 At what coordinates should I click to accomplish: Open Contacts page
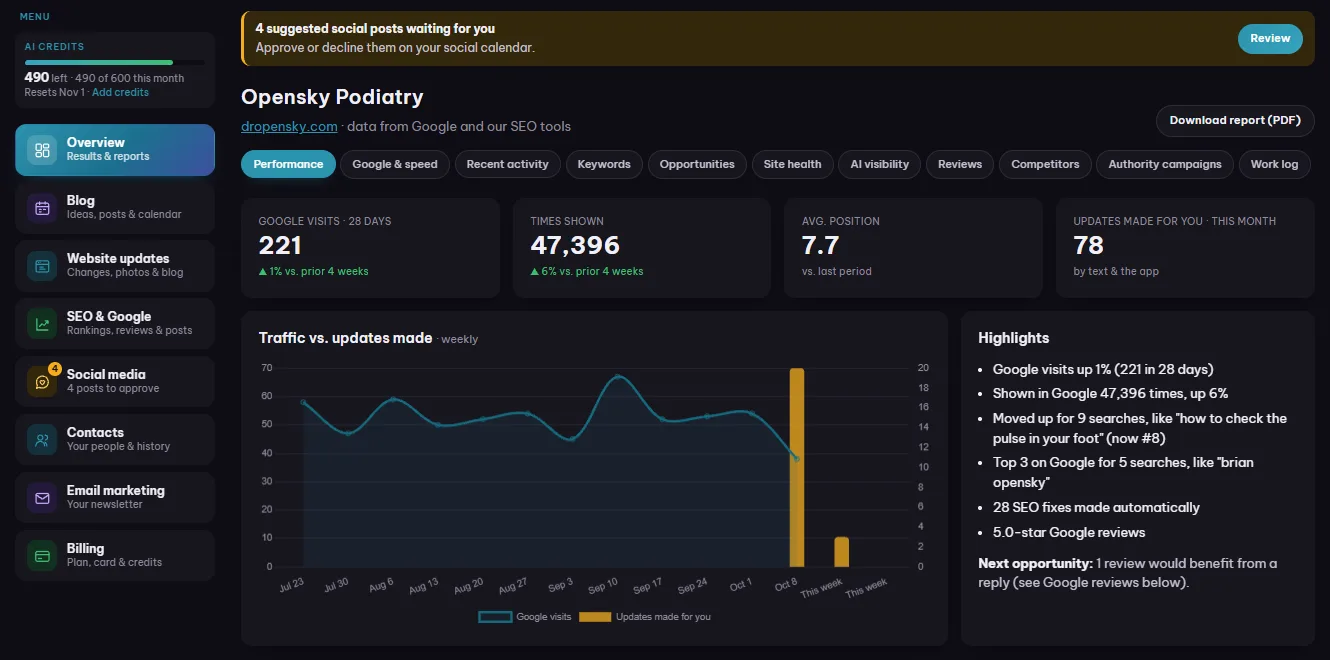coord(115,440)
